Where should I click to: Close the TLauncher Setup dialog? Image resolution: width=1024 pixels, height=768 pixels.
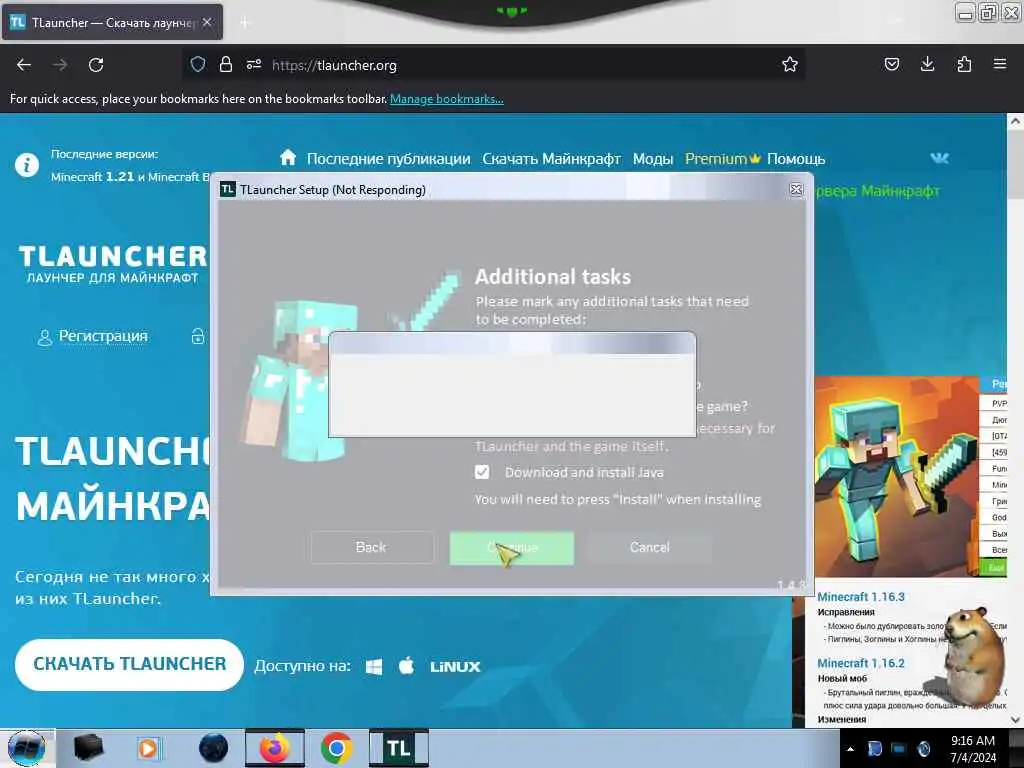click(796, 189)
